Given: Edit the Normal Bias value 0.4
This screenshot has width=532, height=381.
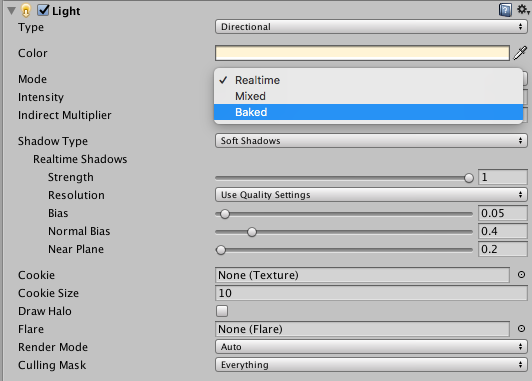Looking at the screenshot, I should click(502, 231).
